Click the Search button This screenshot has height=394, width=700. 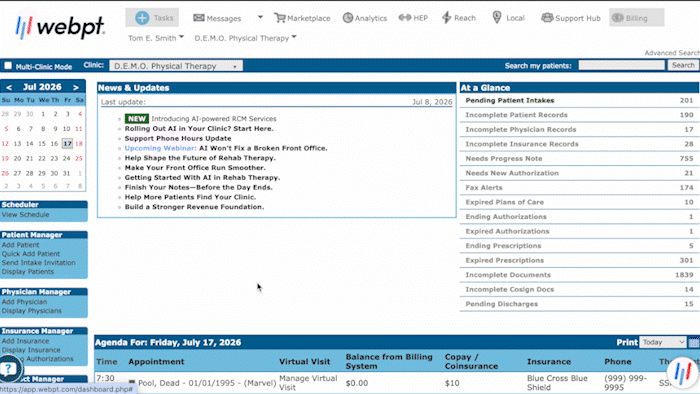[x=683, y=65]
